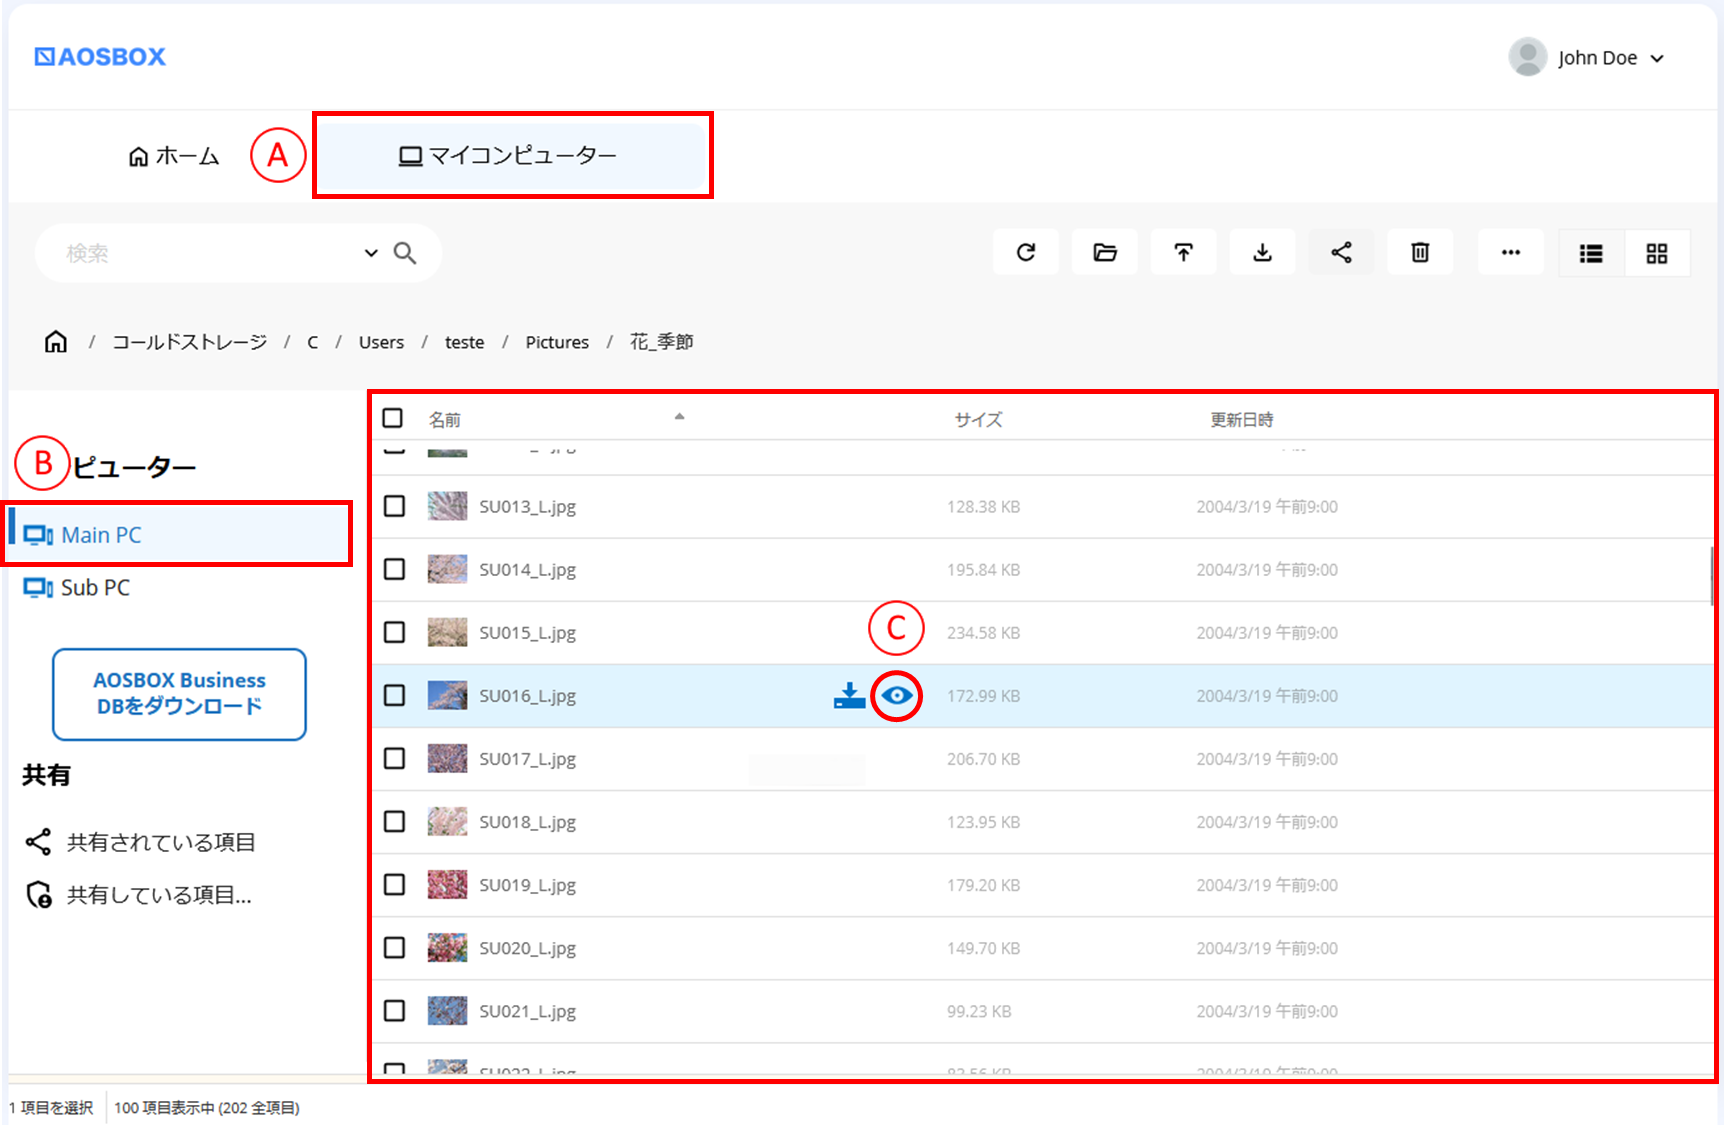Select Main PC in the sidebar
Viewport: 1724px width, 1125px height.
pos(179,535)
